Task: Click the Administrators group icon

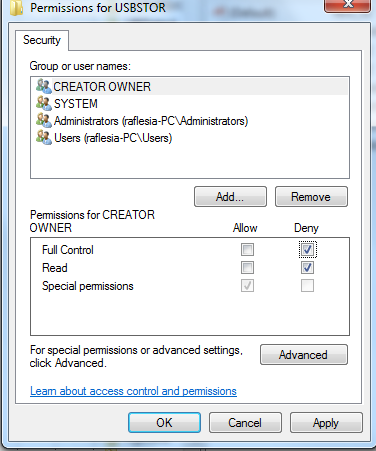Action: [x=44, y=120]
